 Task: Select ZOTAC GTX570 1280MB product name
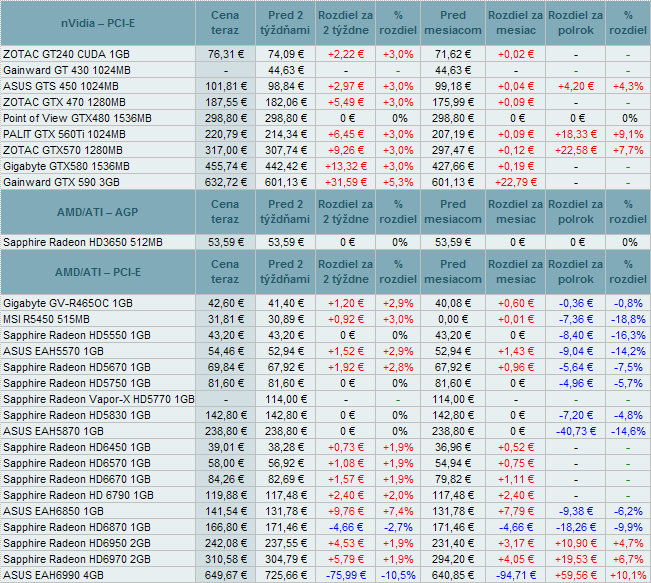(63, 150)
